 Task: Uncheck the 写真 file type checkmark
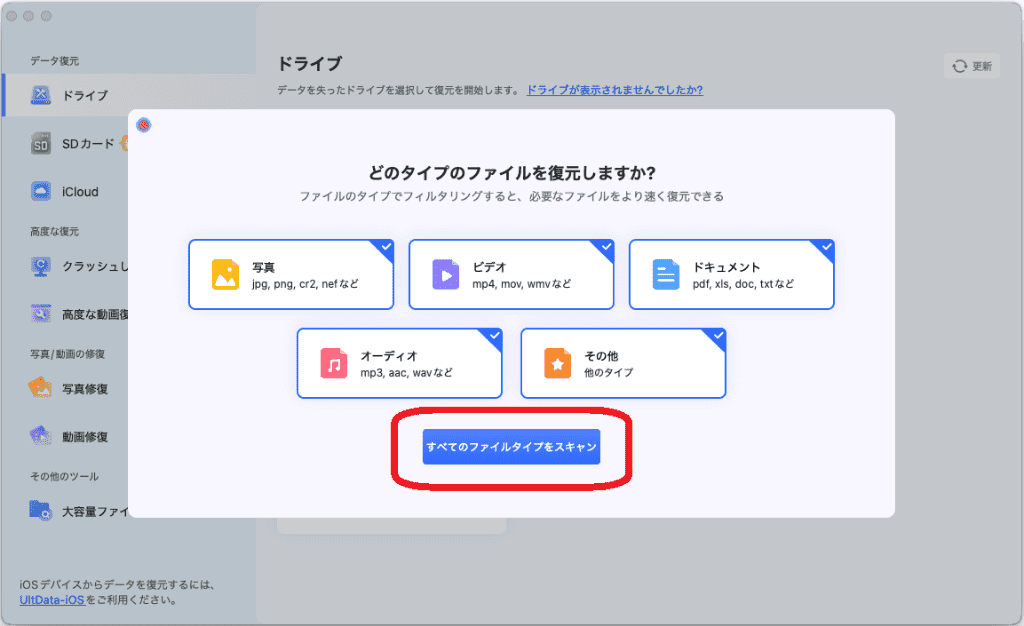(x=385, y=247)
